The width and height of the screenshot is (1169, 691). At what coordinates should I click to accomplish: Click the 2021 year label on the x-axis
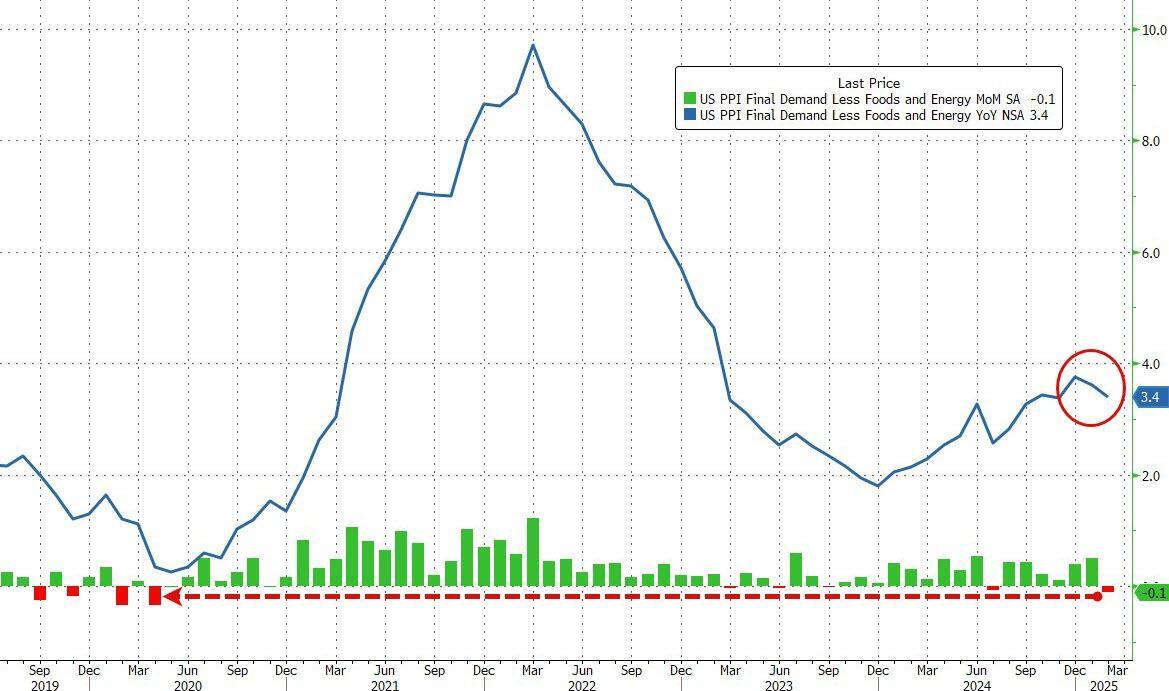tap(385, 685)
